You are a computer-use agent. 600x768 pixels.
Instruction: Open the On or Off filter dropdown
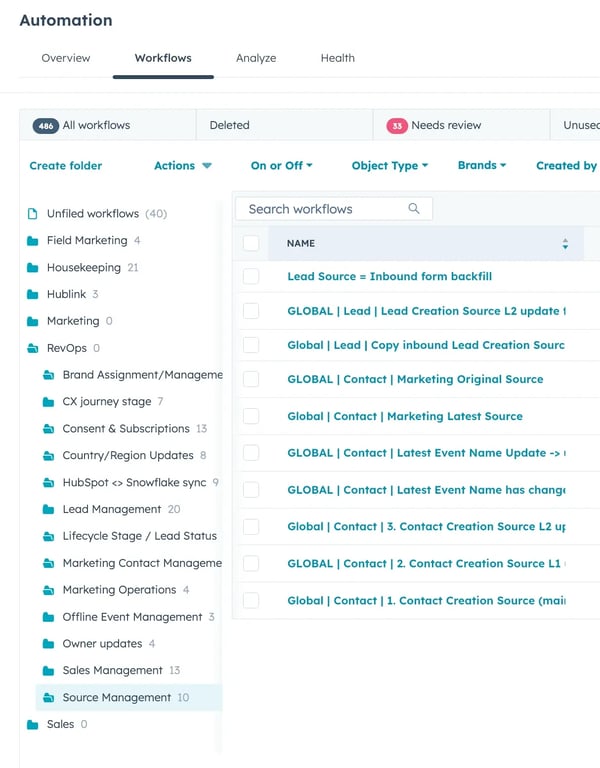(282, 166)
